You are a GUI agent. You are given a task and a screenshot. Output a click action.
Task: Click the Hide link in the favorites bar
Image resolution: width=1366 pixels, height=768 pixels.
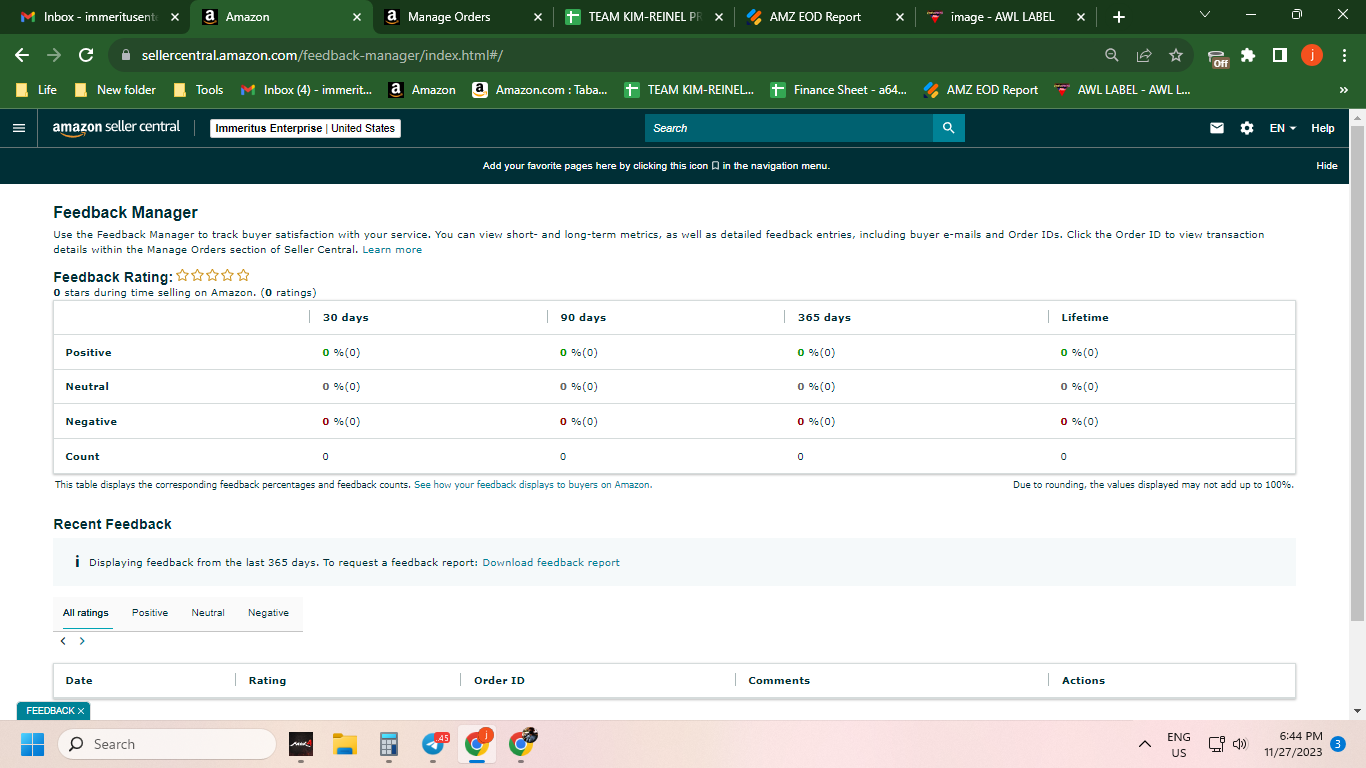(x=1327, y=166)
